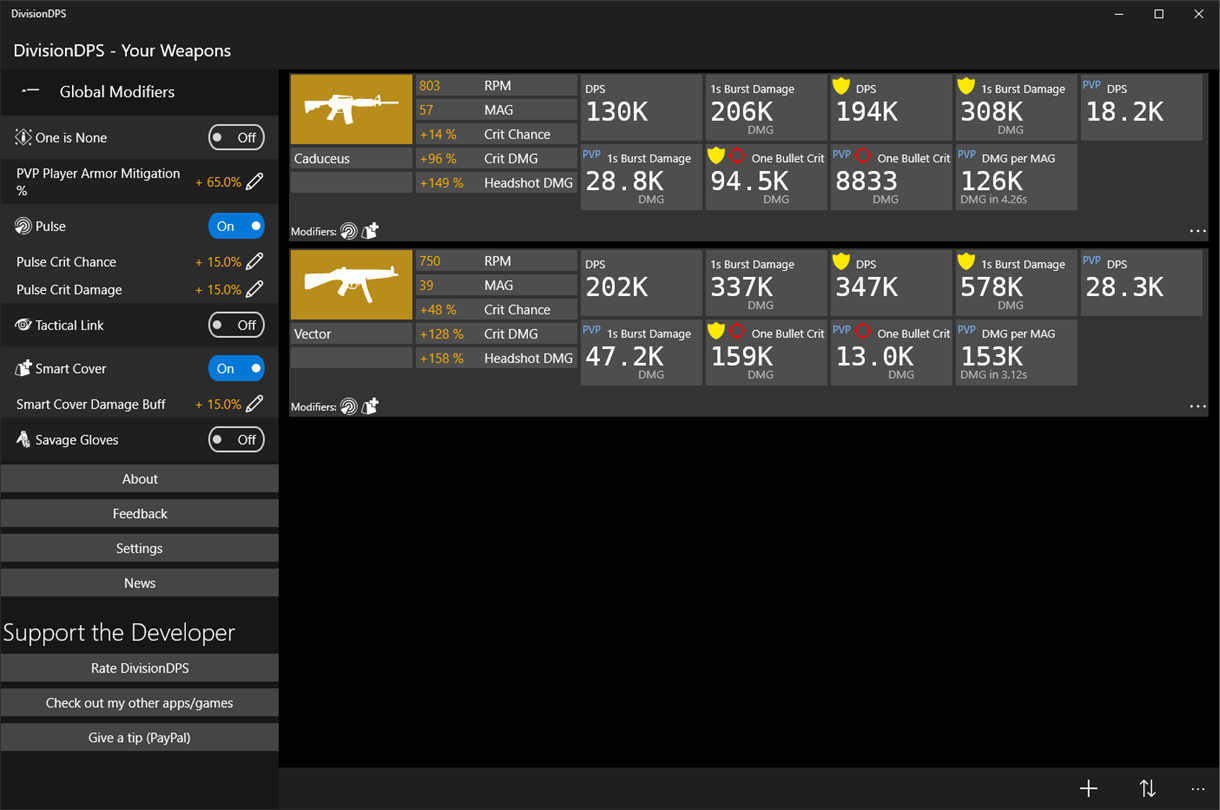The image size is (1220, 810).
Task: Open the News page
Action: tap(140, 583)
